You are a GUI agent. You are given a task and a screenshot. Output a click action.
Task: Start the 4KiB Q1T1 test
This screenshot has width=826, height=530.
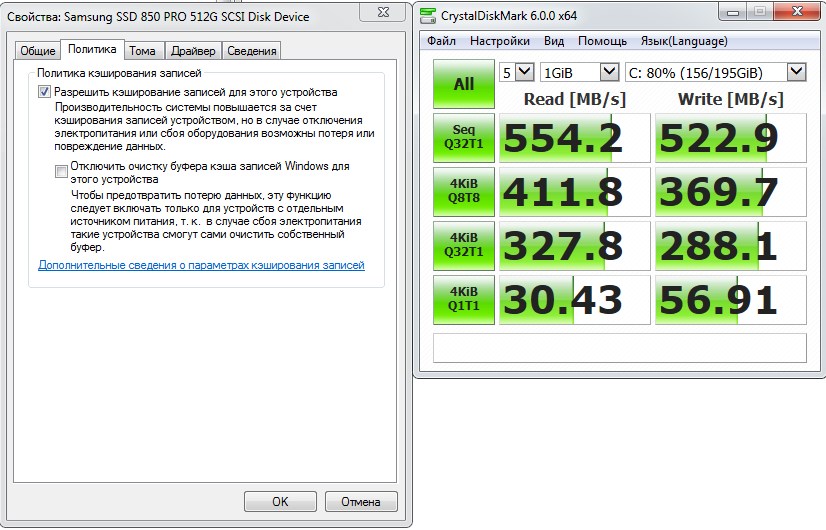(464, 300)
